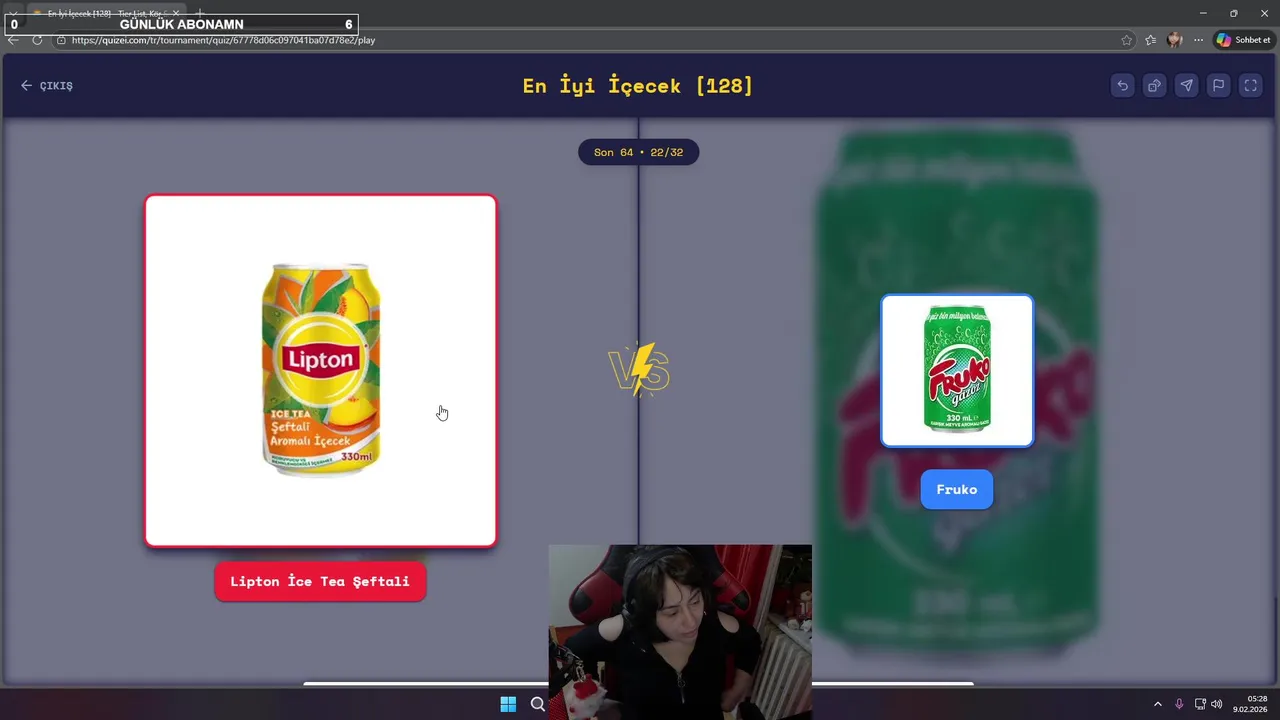Click the browser address bar URL

point(223,40)
